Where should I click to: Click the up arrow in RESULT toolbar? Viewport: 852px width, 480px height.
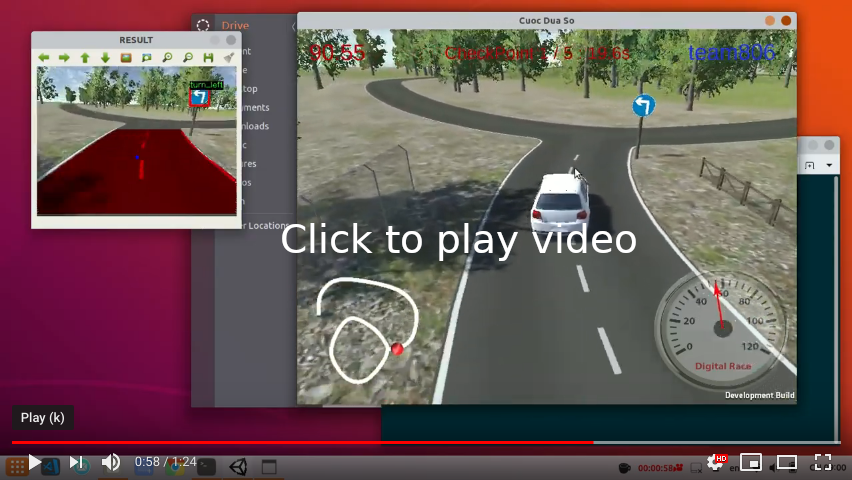85,58
